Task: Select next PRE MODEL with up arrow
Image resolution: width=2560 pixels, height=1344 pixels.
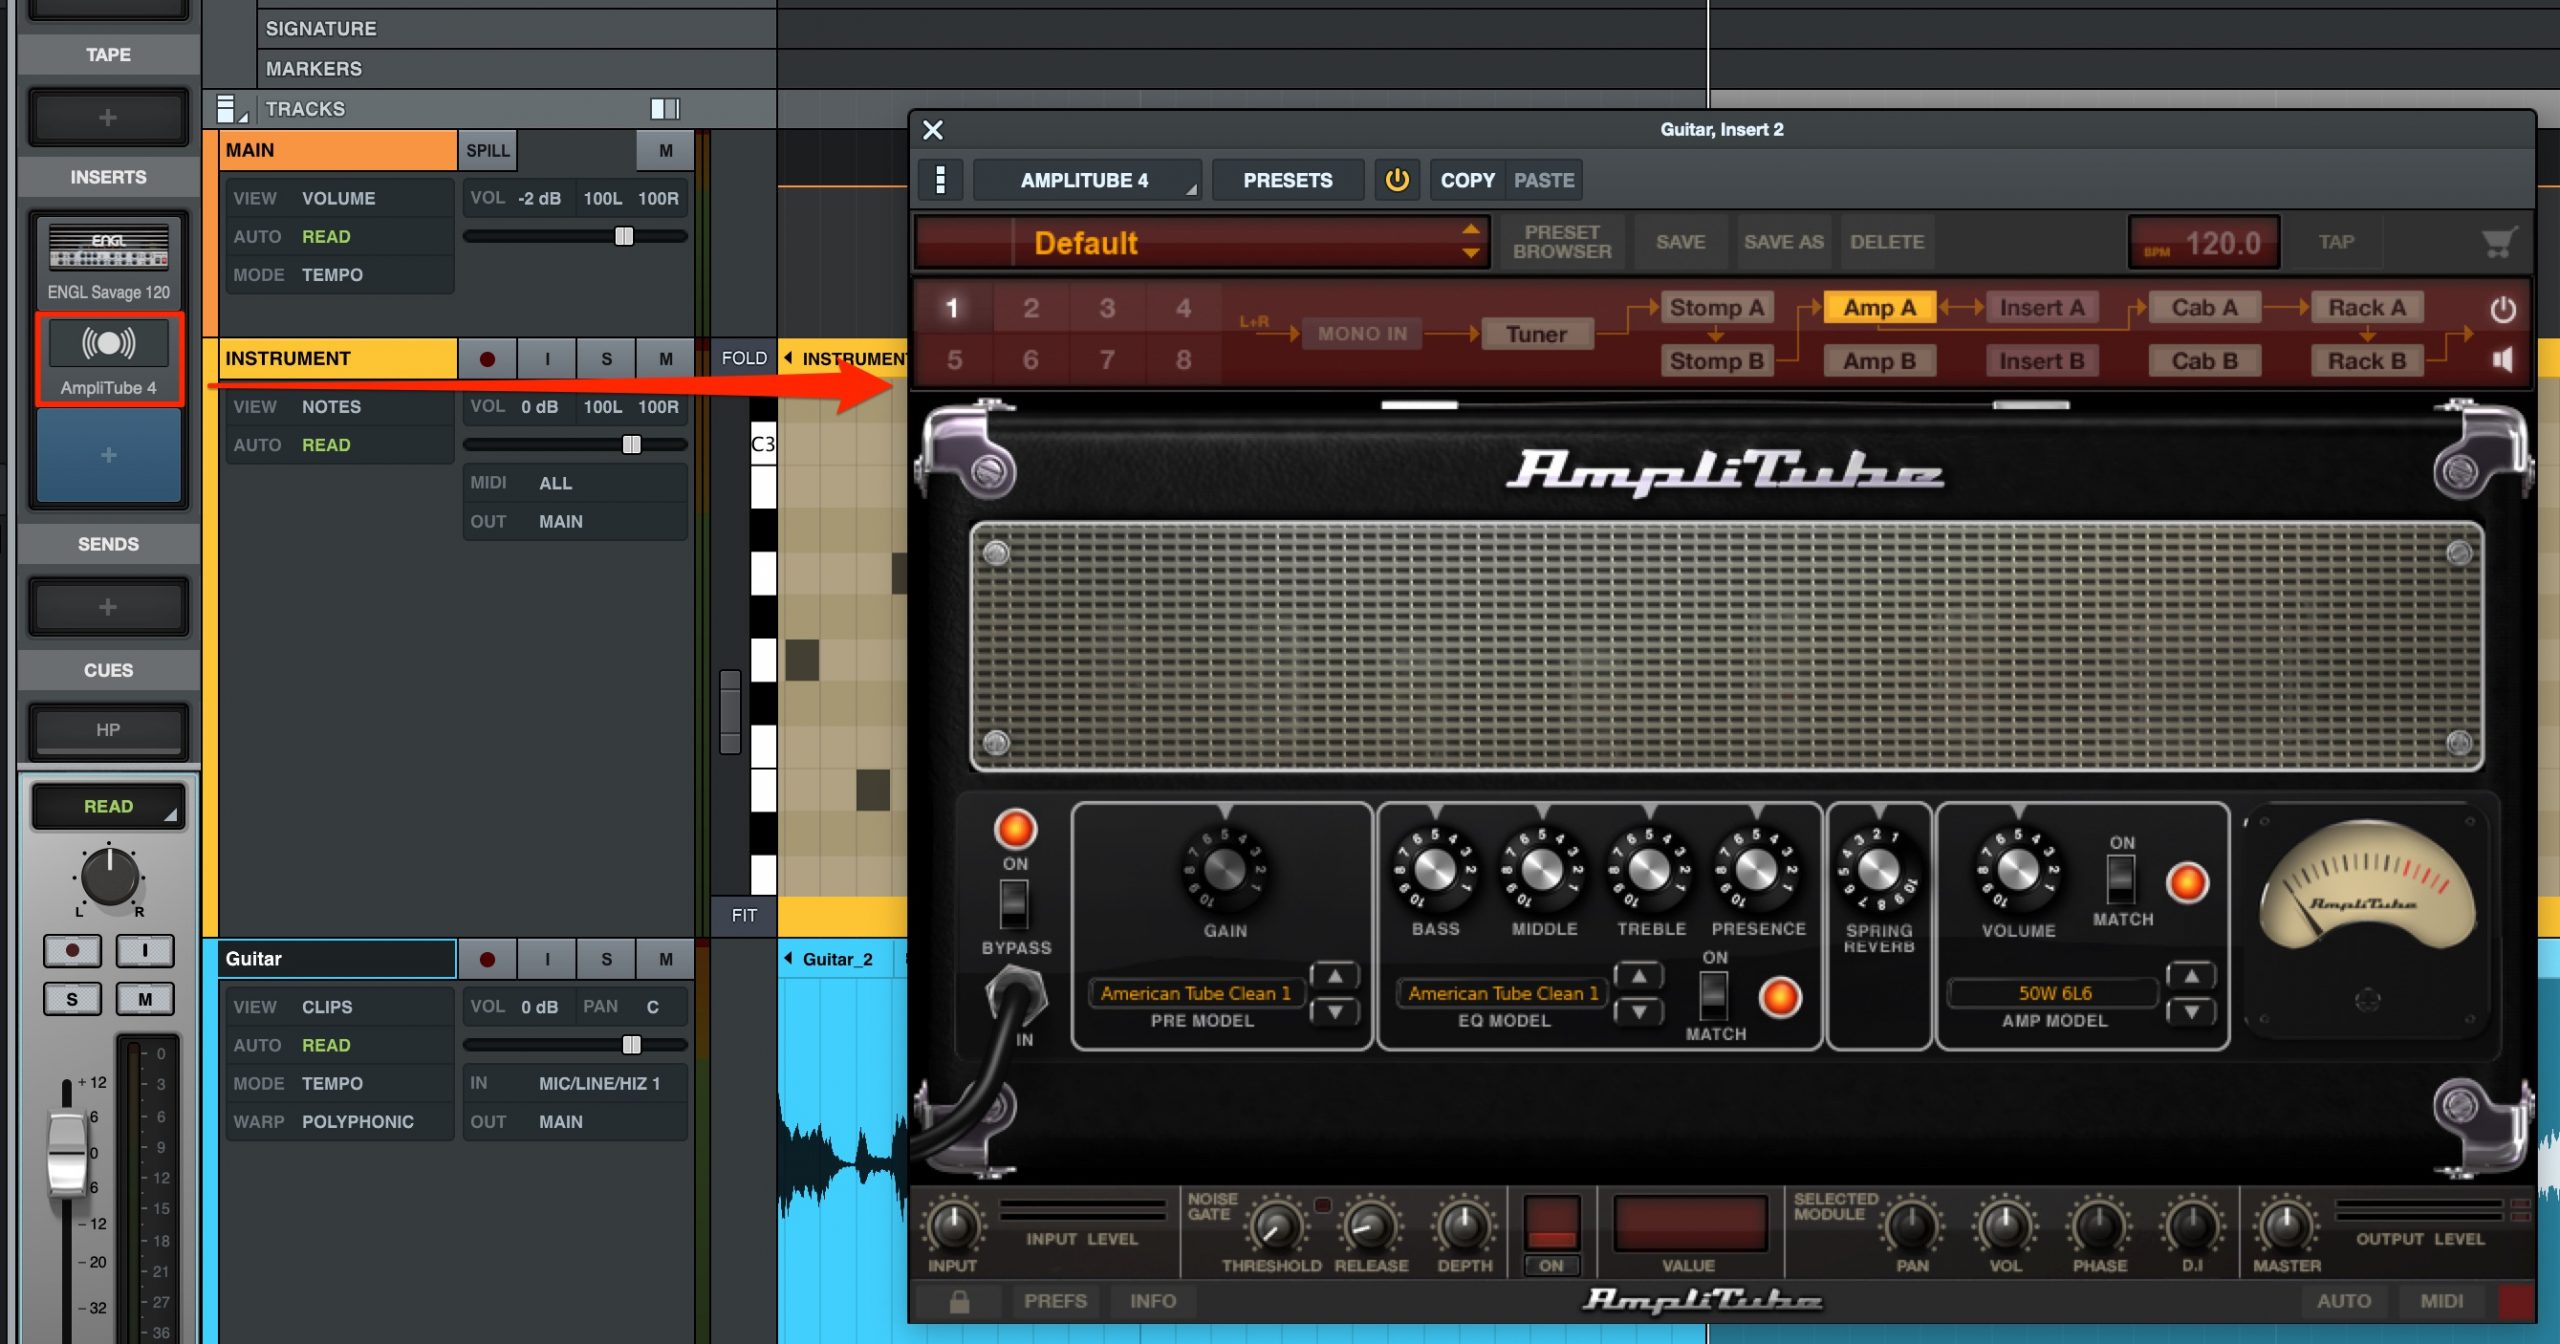Action: (x=1335, y=975)
